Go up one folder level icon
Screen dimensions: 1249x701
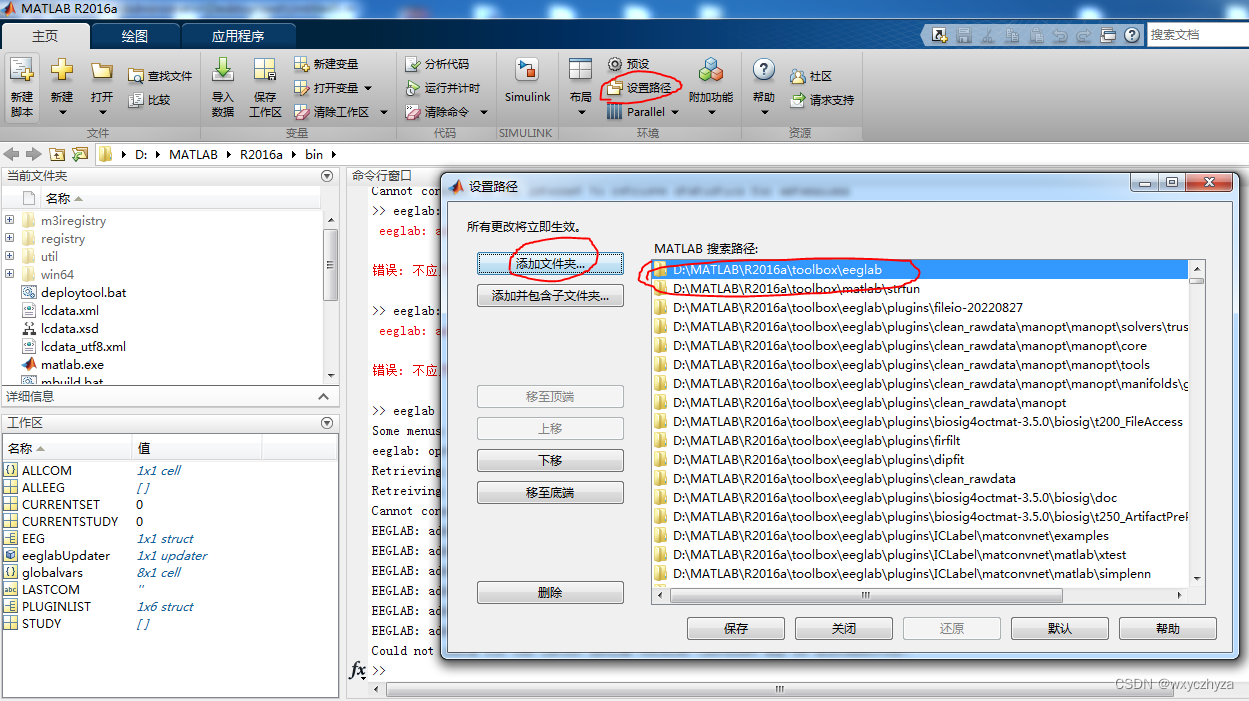(x=57, y=154)
